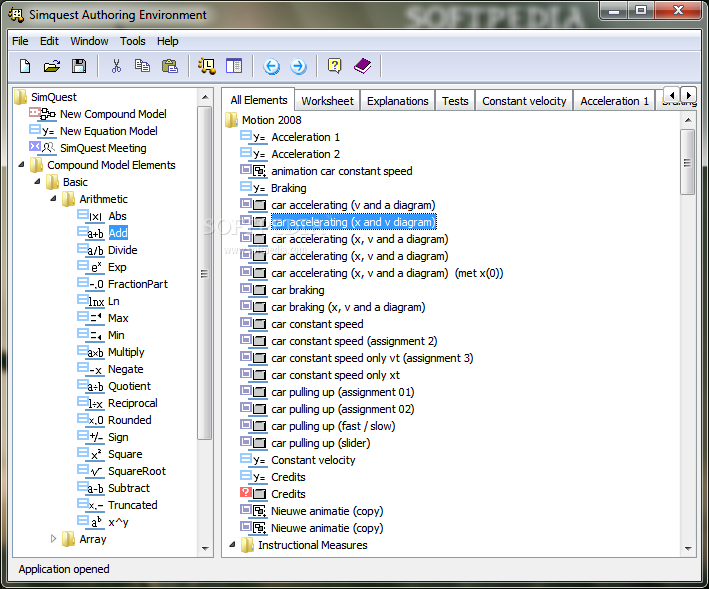Select the Reciprocal element

pyautogui.click(x=133, y=403)
